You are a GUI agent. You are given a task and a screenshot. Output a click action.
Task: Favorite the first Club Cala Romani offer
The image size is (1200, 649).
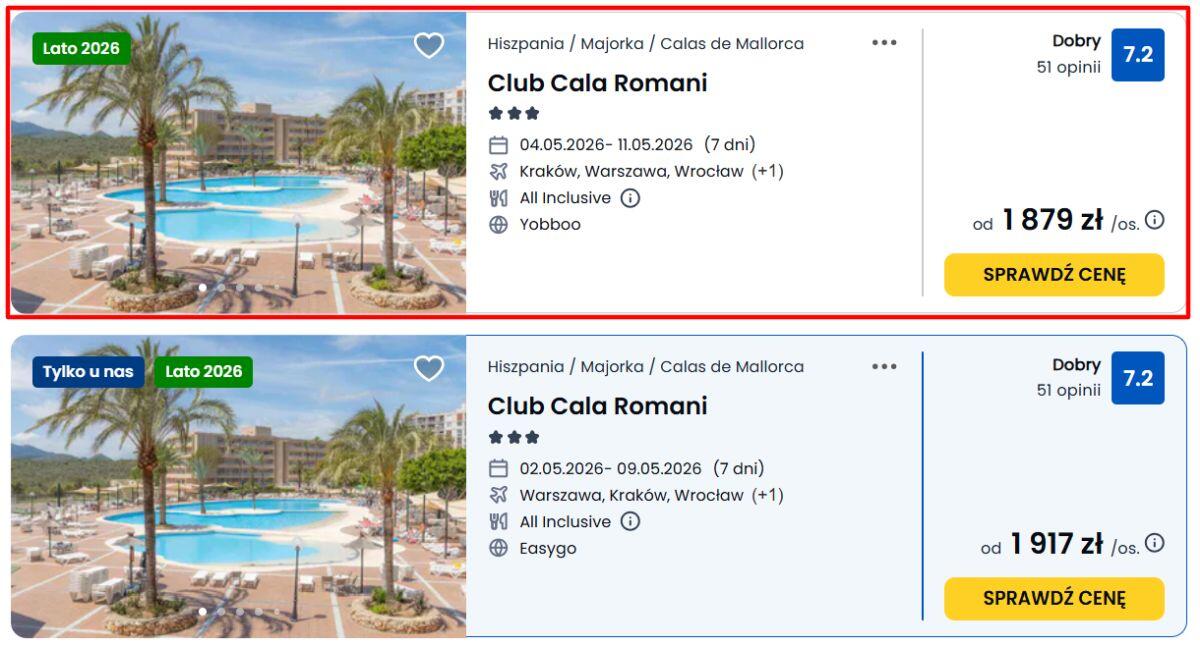(x=429, y=45)
